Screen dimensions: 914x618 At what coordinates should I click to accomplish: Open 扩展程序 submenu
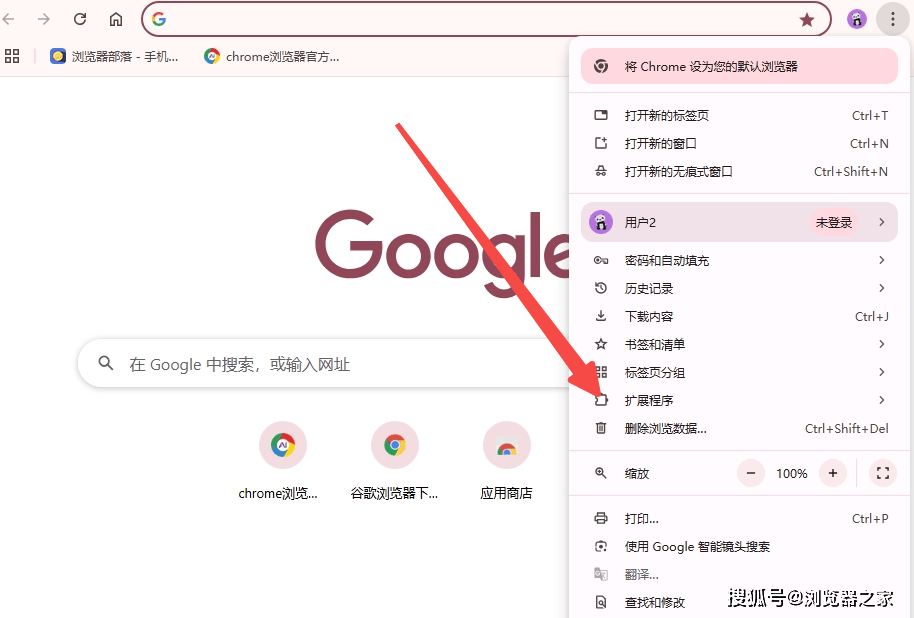(739, 401)
